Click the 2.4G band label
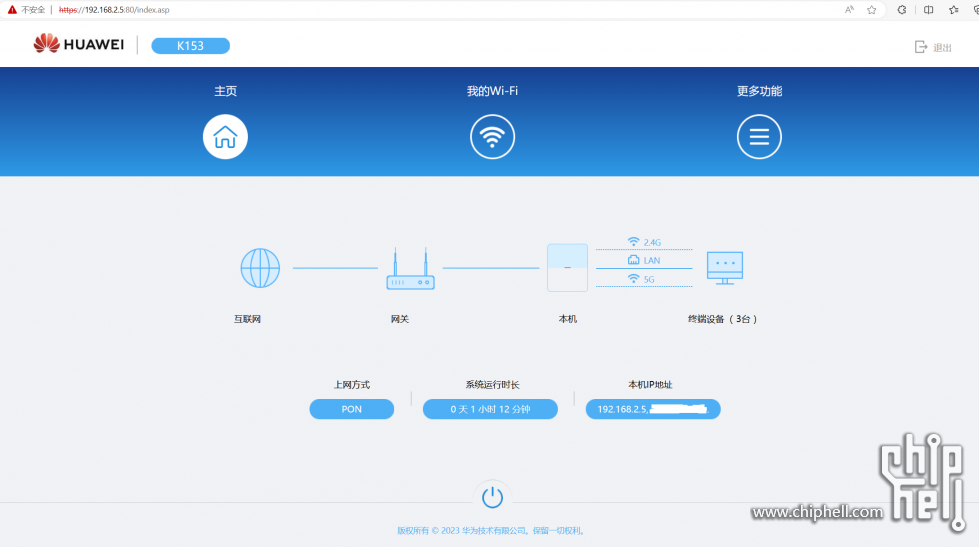 (x=652, y=242)
